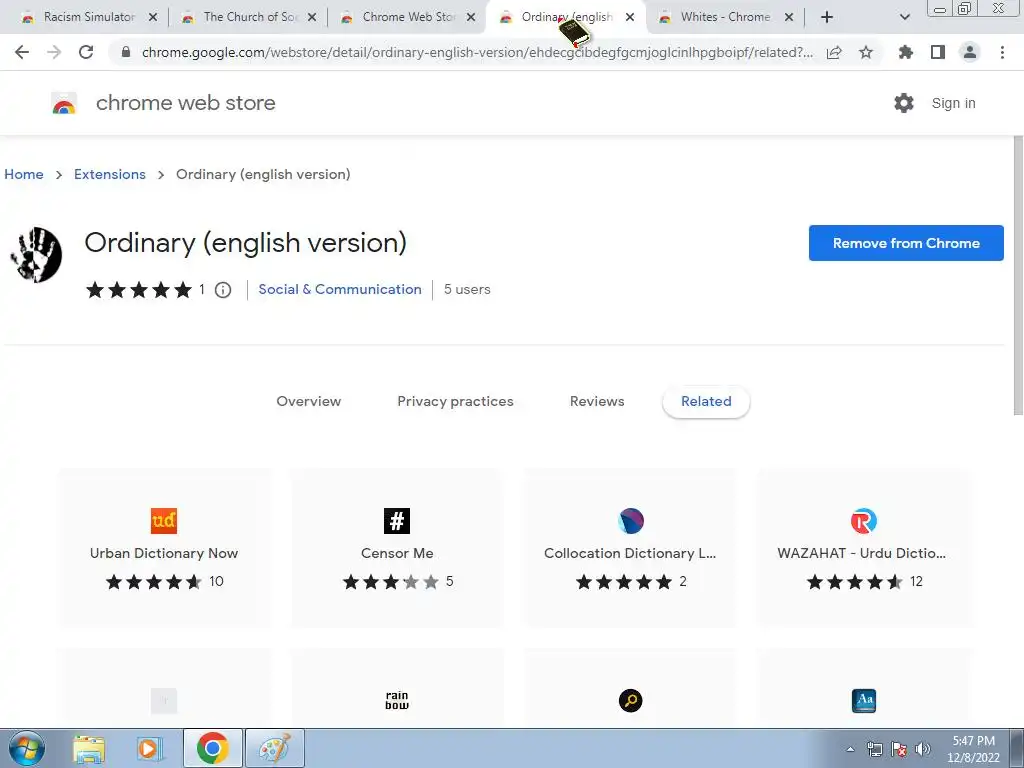
Task: Switch to the Whites - Chrome tab
Action: [x=725, y=17]
